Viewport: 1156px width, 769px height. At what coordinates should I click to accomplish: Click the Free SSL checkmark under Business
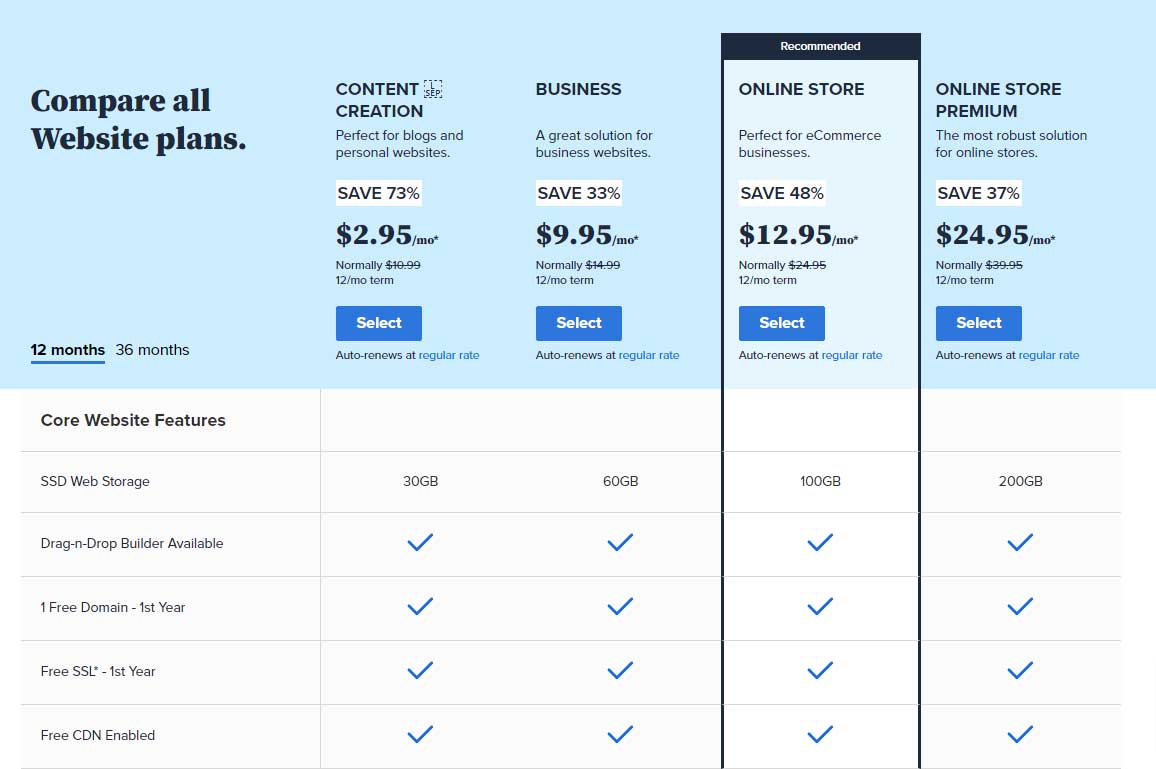pos(620,670)
